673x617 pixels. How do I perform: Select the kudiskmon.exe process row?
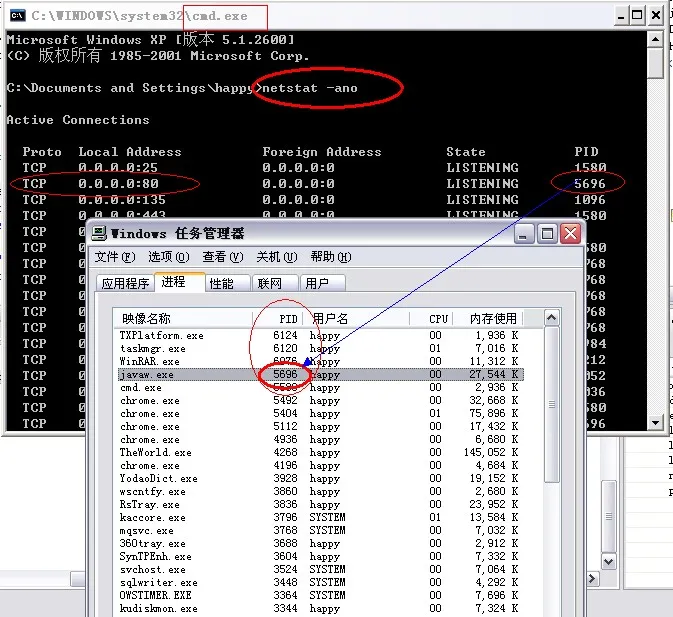321,608
